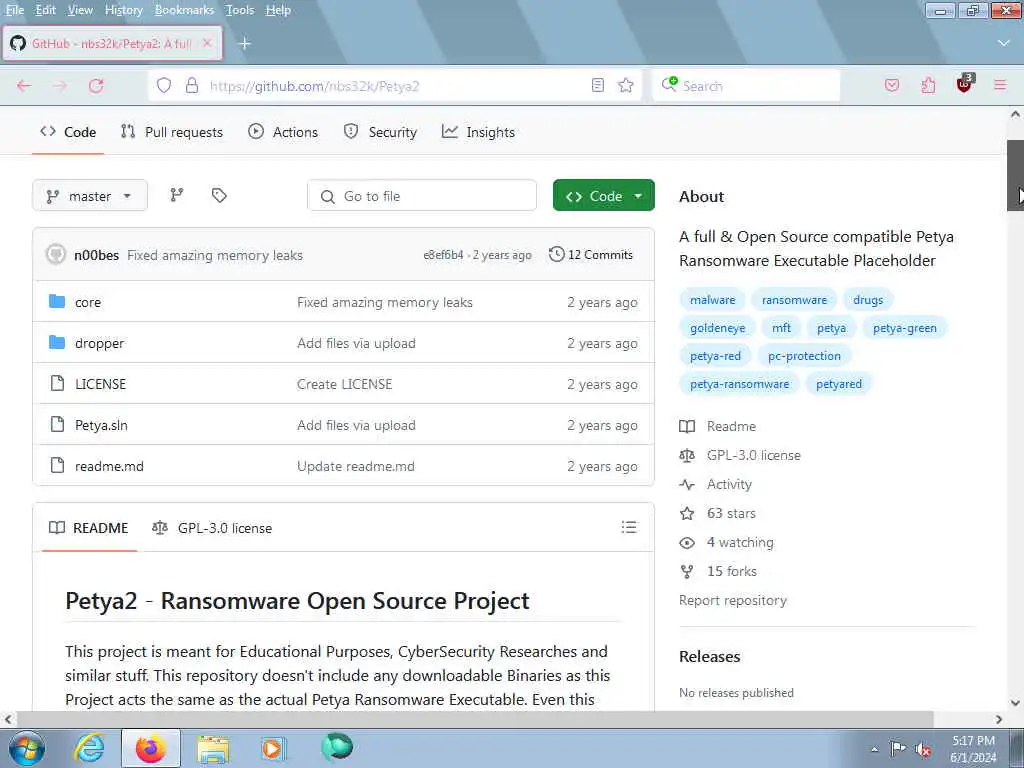Click Report repository link
The image size is (1024, 768).
pyautogui.click(x=733, y=600)
